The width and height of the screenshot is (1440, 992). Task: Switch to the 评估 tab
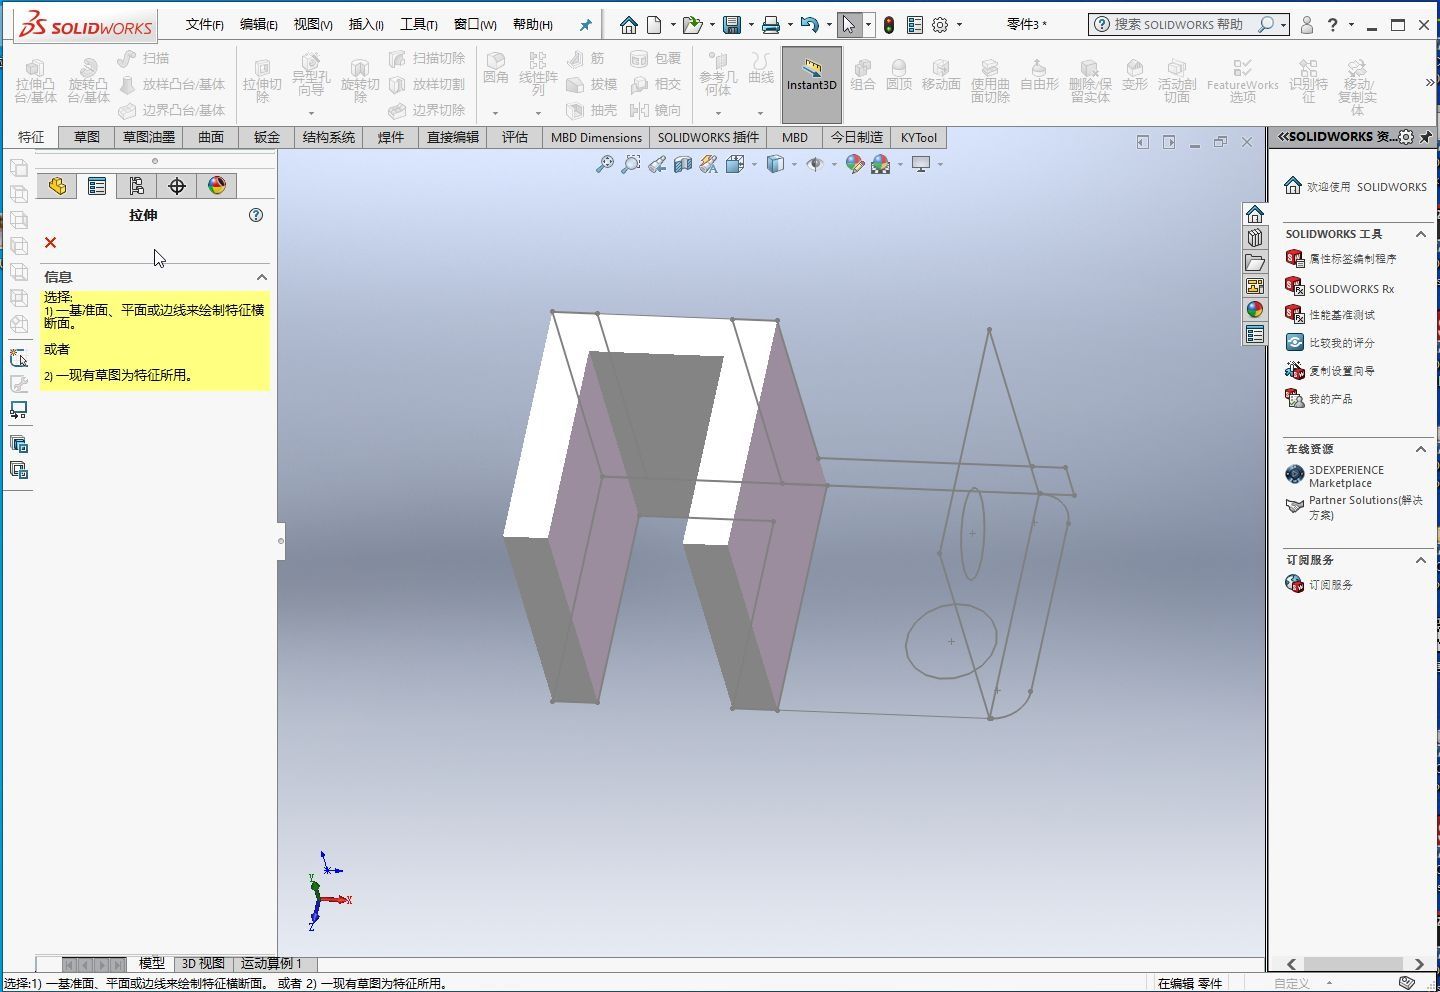515,137
